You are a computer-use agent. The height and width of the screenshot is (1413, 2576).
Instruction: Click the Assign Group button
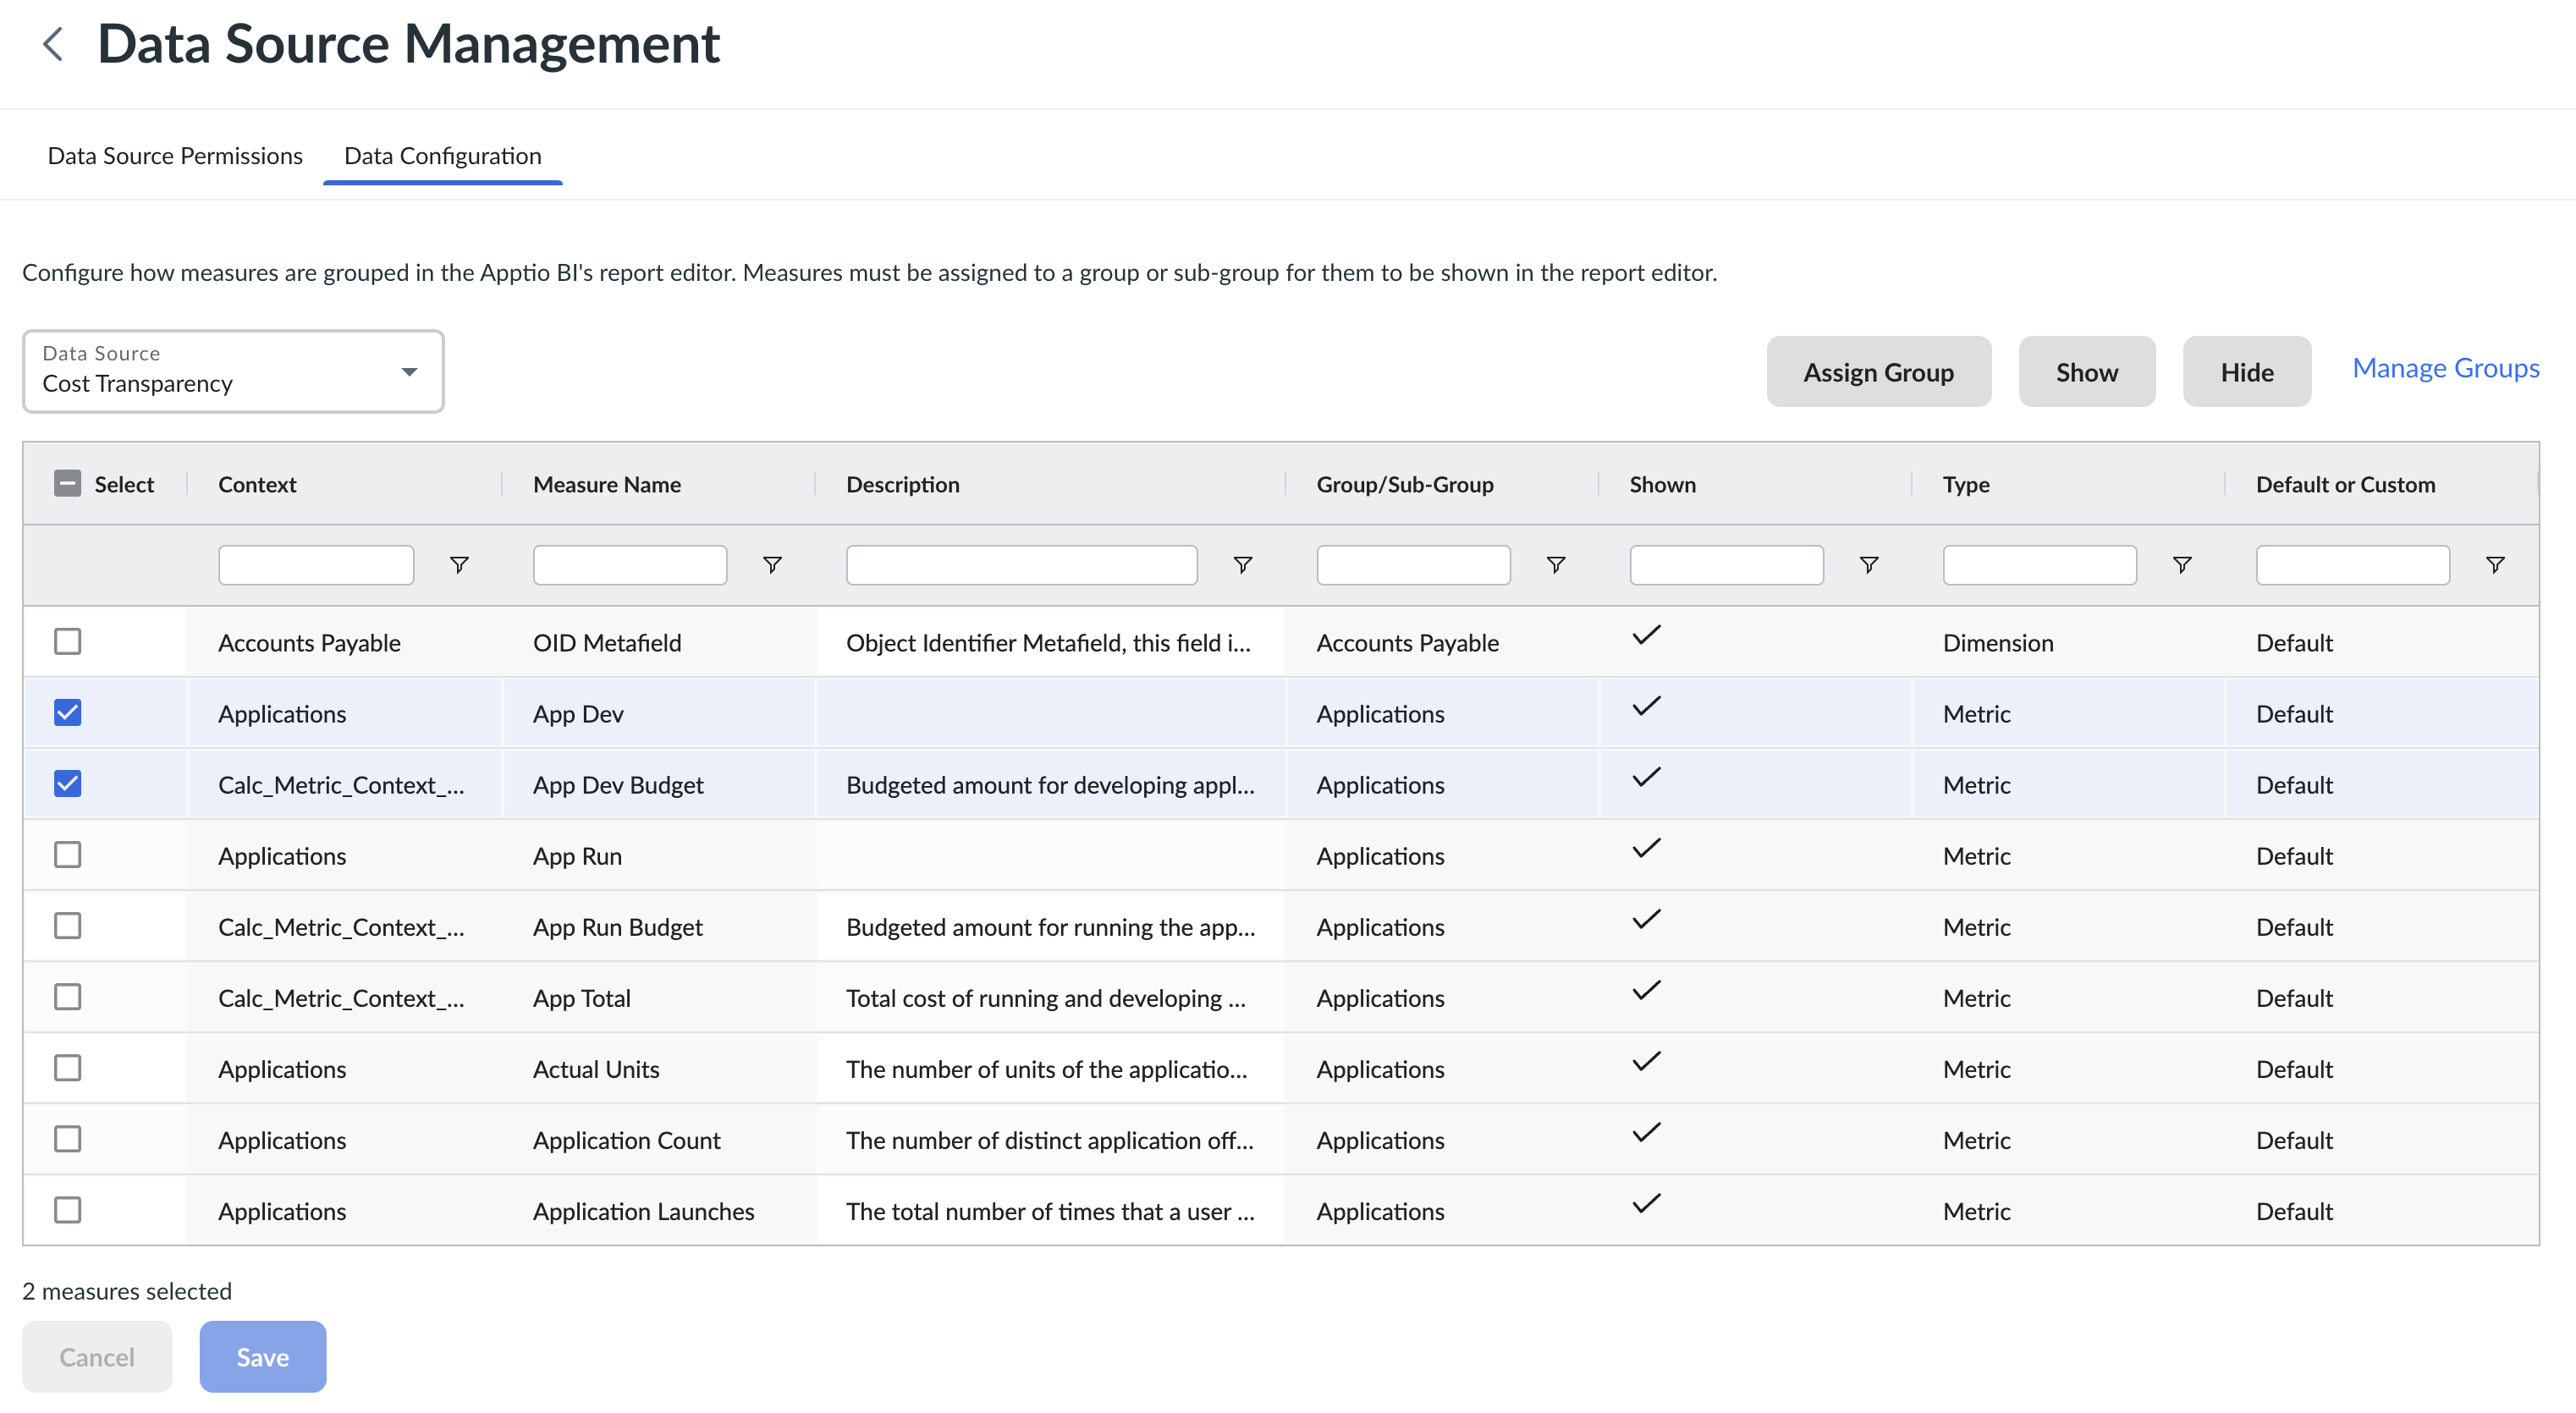(x=1877, y=372)
